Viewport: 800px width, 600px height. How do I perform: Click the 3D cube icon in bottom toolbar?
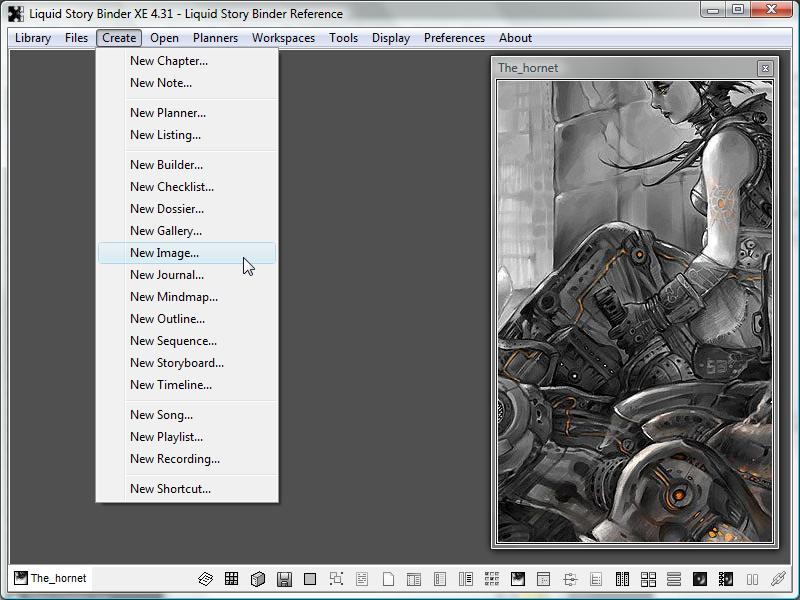pyautogui.click(x=257, y=579)
